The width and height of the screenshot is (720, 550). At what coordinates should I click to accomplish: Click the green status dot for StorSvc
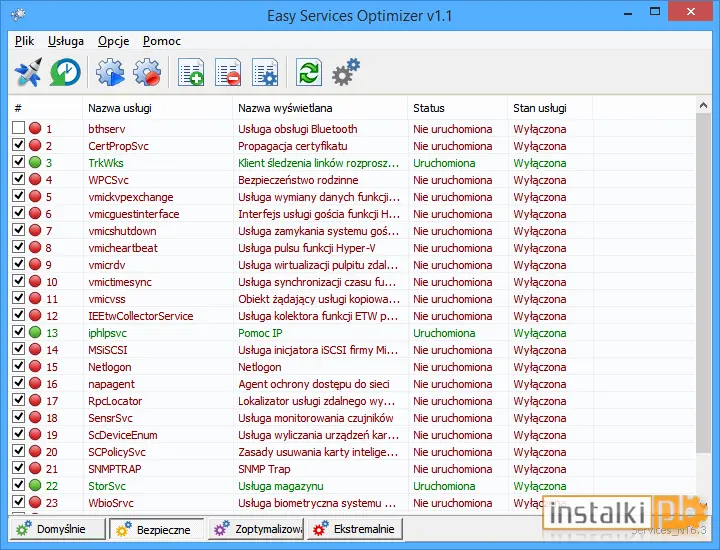coord(35,485)
